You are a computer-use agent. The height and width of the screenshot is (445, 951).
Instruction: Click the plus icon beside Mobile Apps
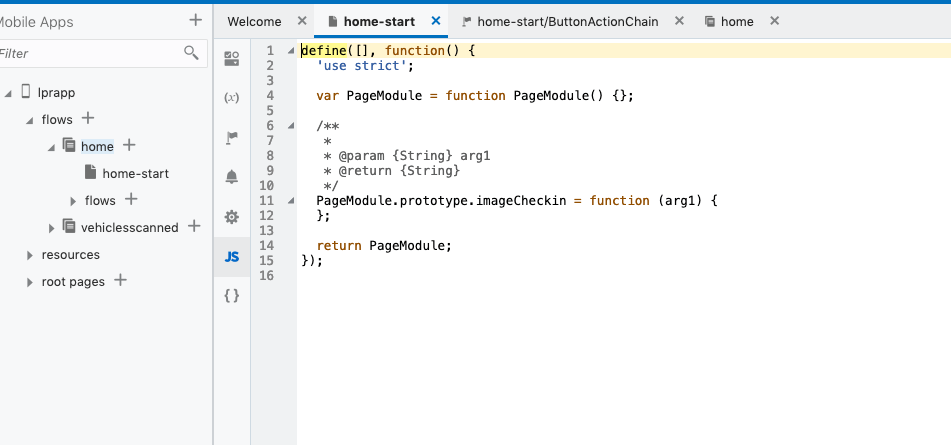(x=195, y=20)
